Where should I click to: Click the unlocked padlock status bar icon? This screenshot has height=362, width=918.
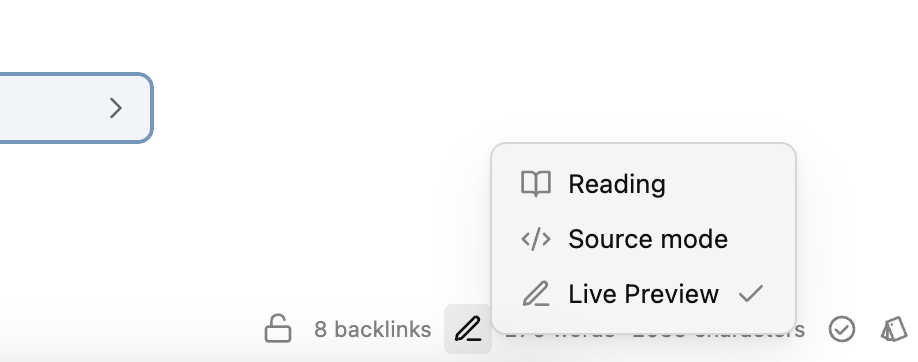(278, 329)
